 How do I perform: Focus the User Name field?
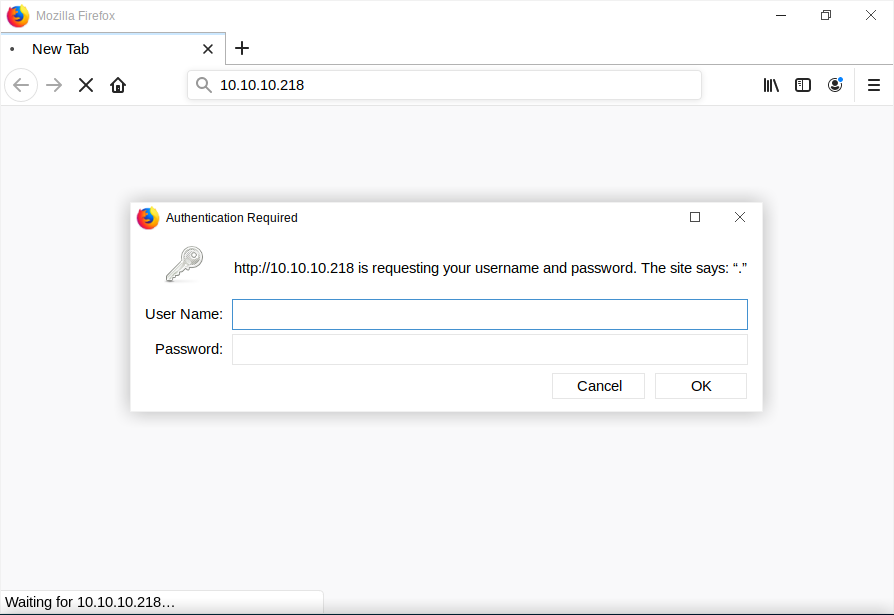(x=490, y=315)
